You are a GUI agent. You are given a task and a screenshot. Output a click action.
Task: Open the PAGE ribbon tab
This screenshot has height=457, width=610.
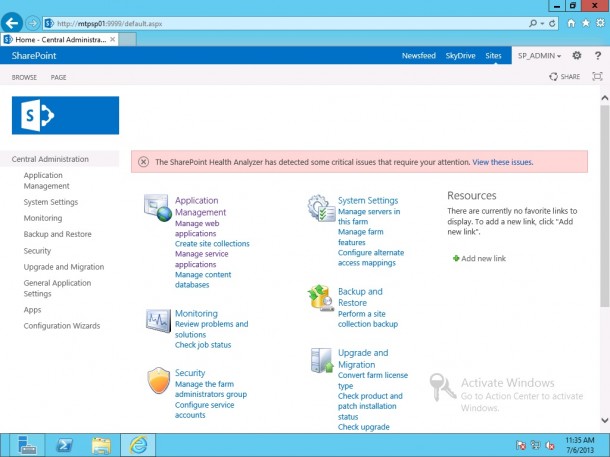[58, 77]
